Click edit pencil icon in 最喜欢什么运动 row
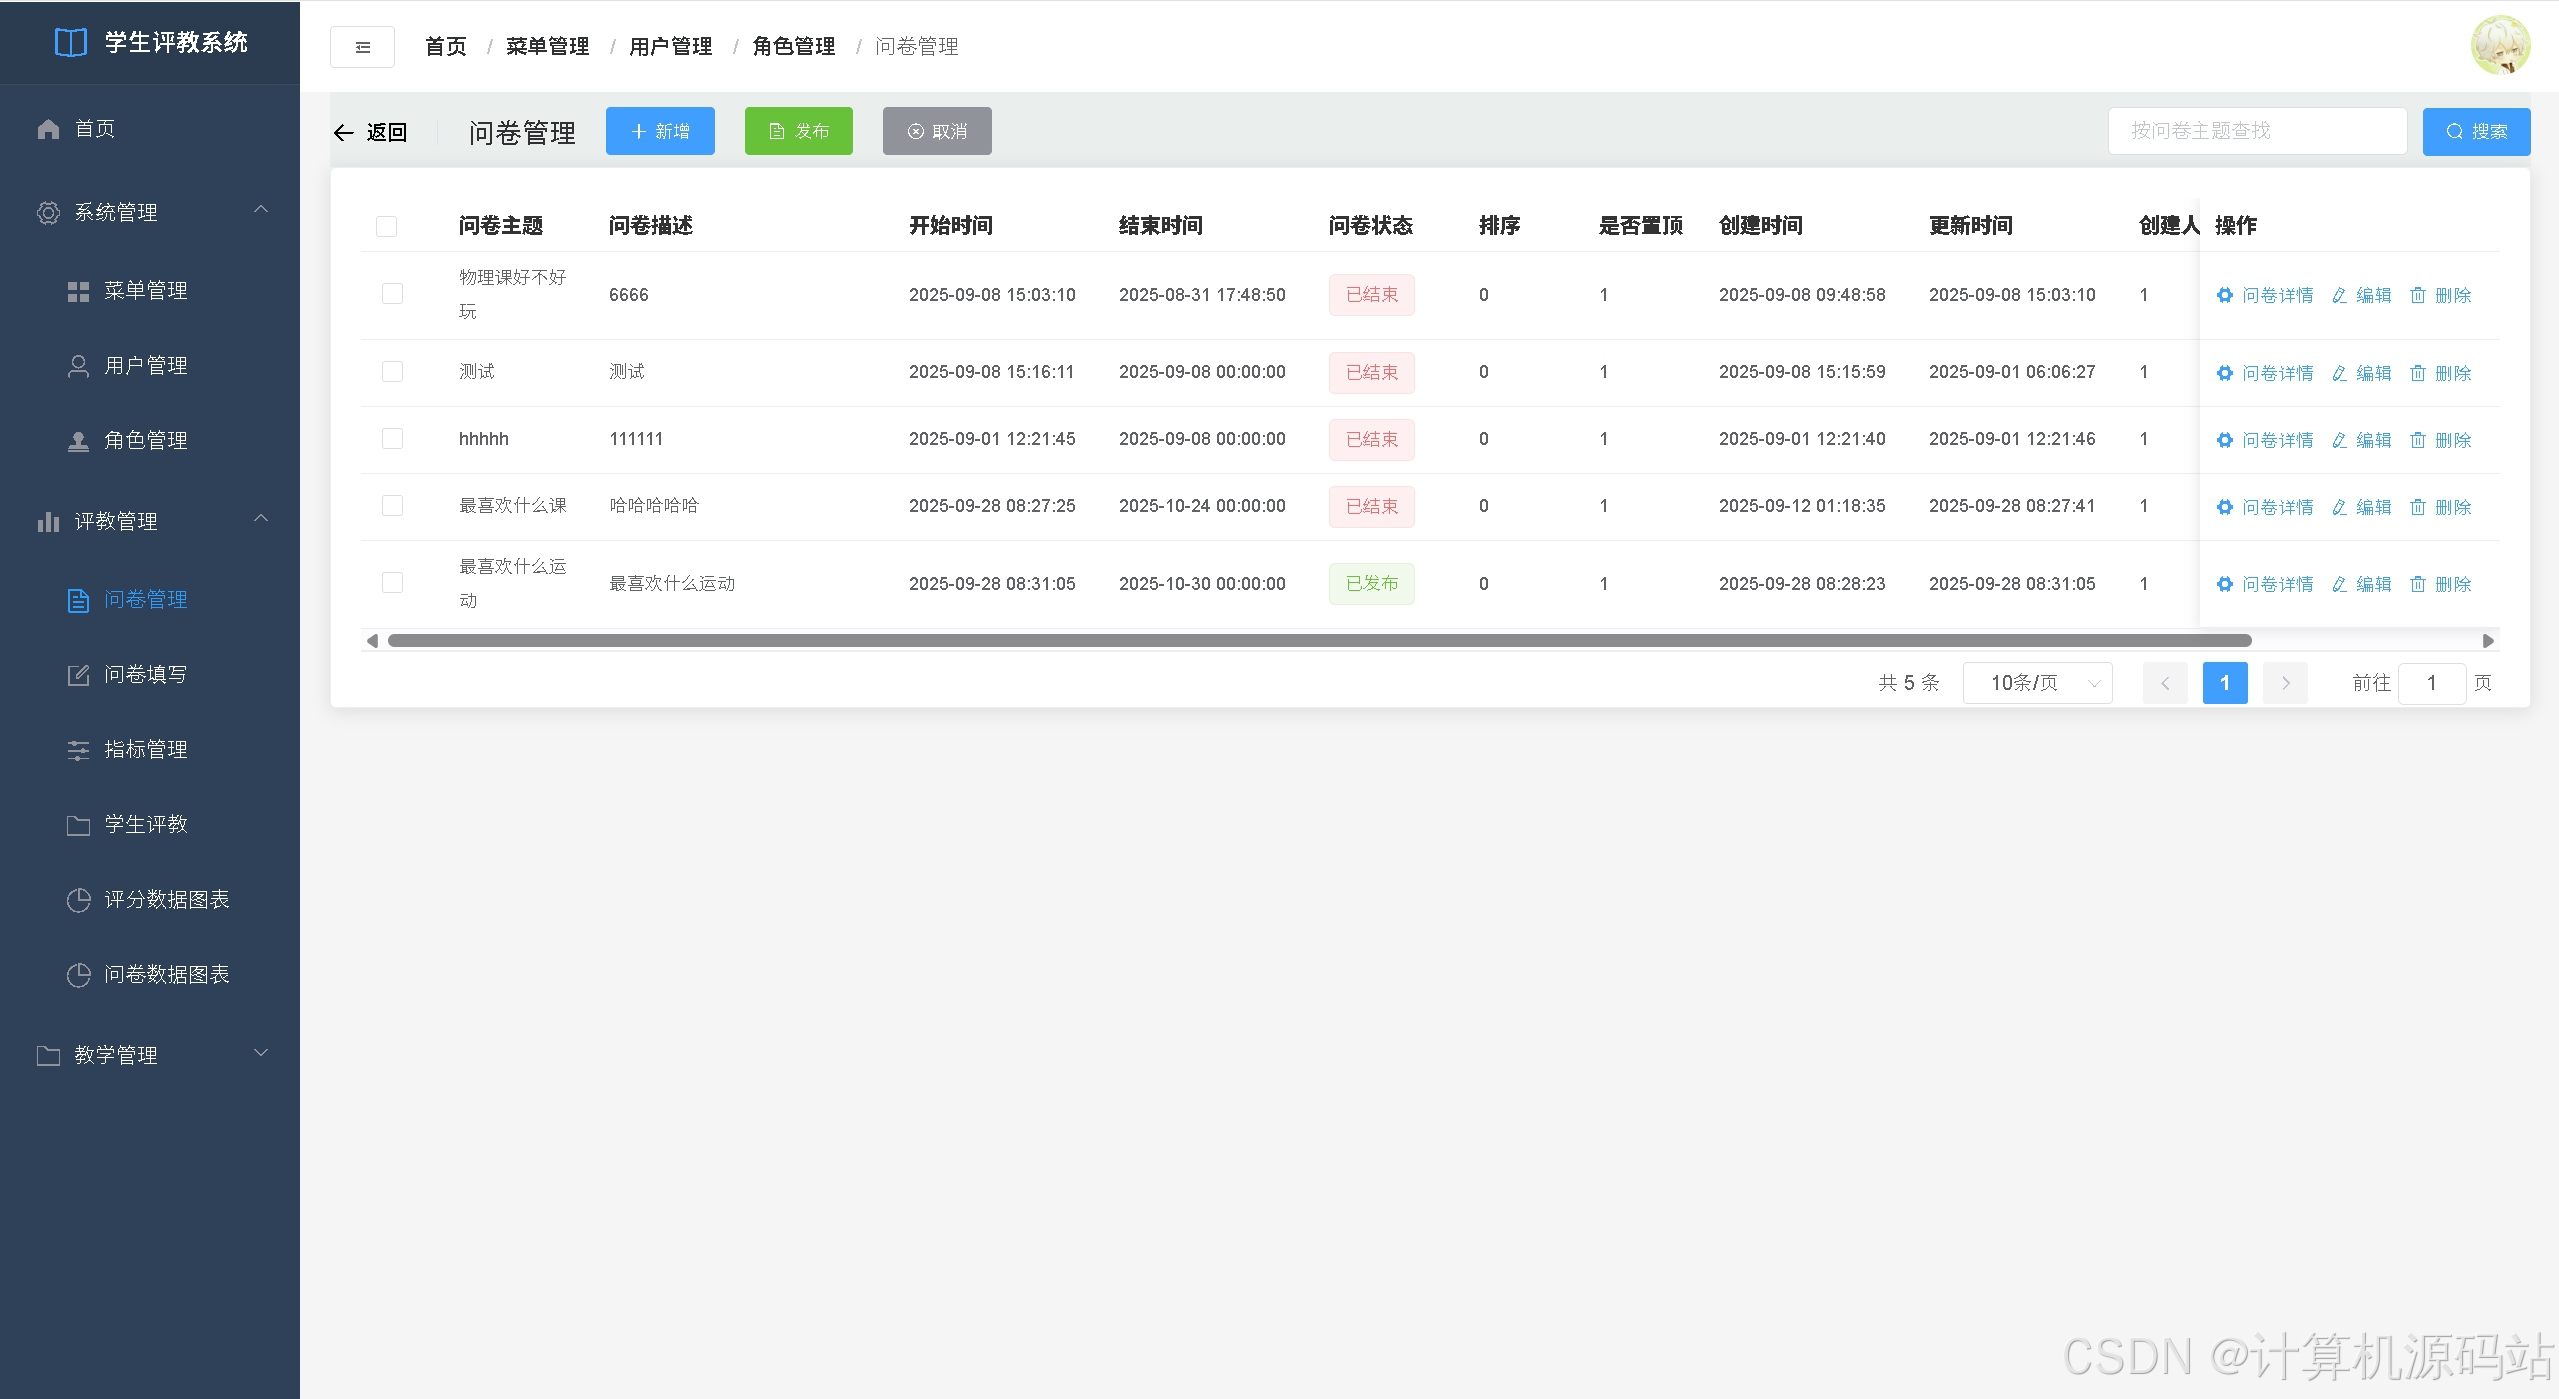The height and width of the screenshot is (1399, 2559). (x=2339, y=584)
